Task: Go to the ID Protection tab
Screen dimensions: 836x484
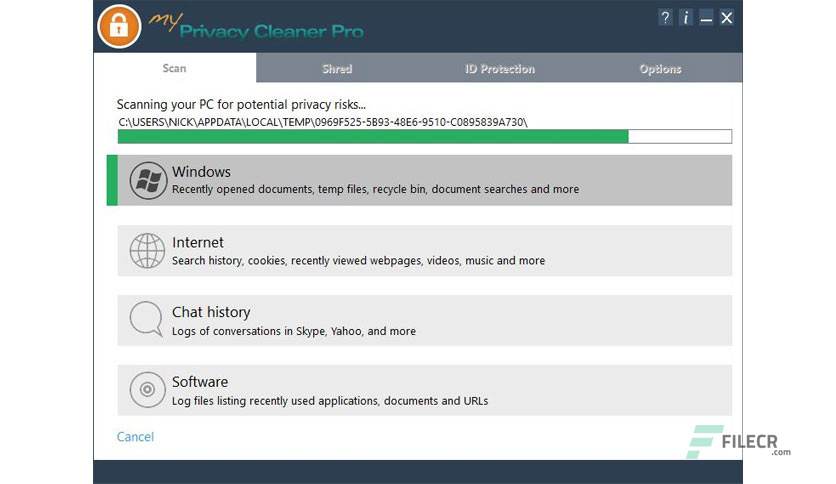Action: pos(500,69)
